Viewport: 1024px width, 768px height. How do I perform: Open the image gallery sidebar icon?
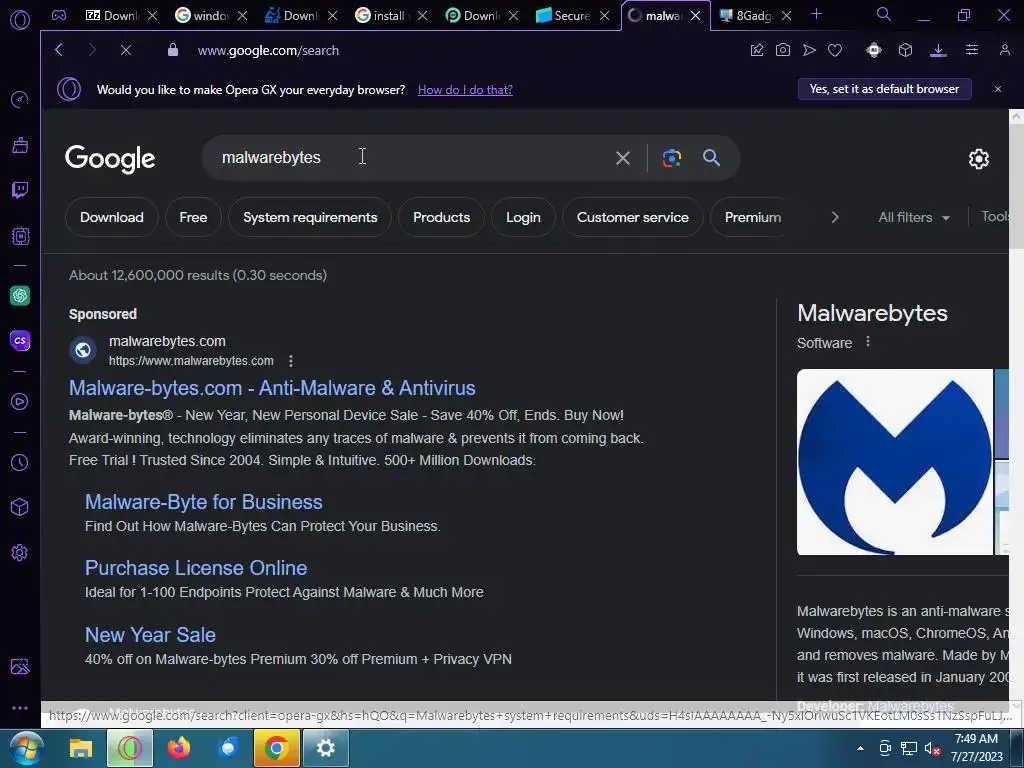pyautogui.click(x=20, y=667)
